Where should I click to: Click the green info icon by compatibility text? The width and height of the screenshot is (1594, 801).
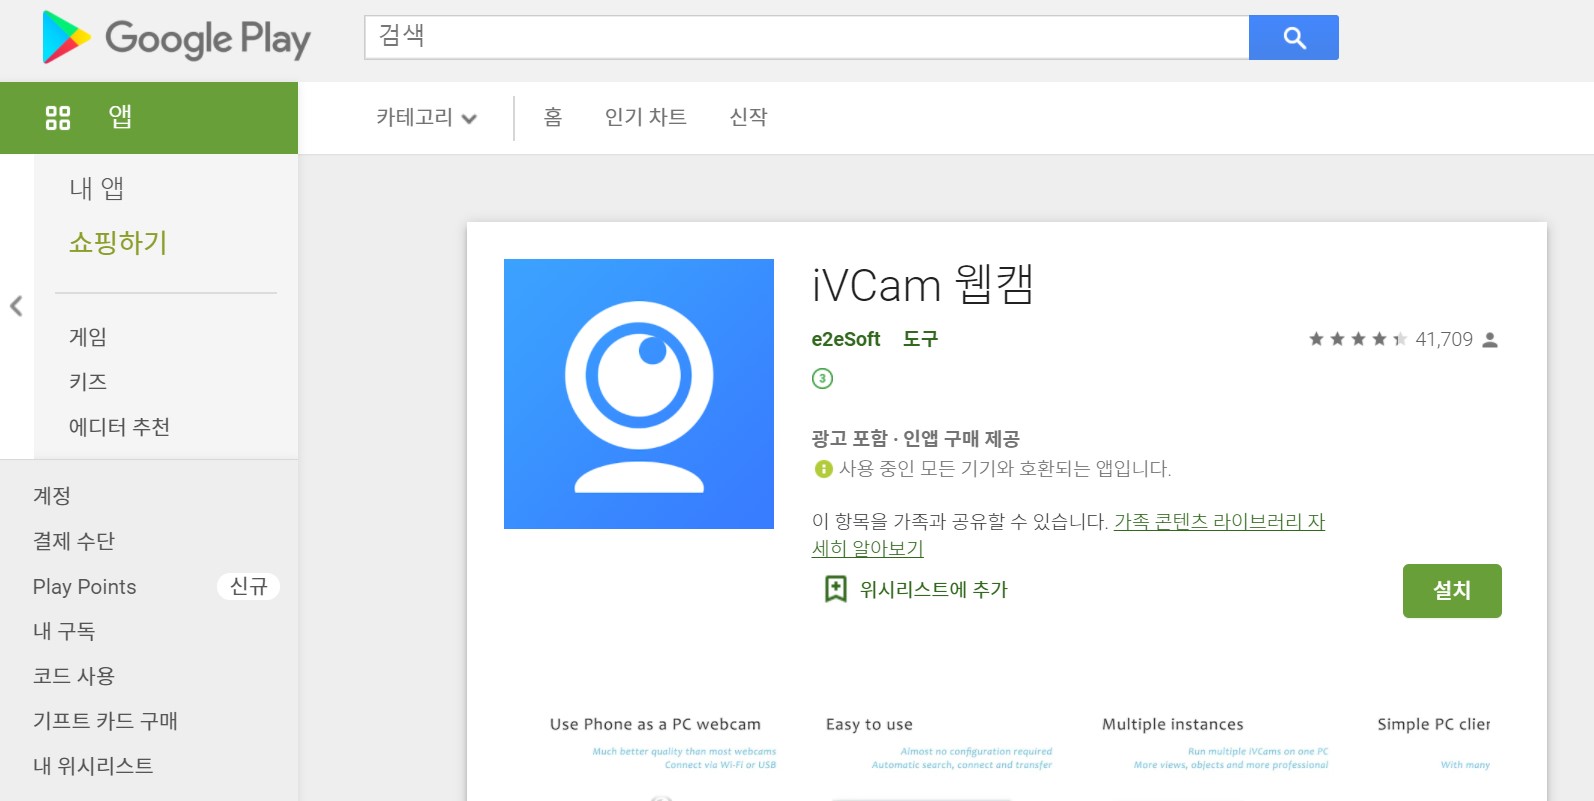point(824,468)
